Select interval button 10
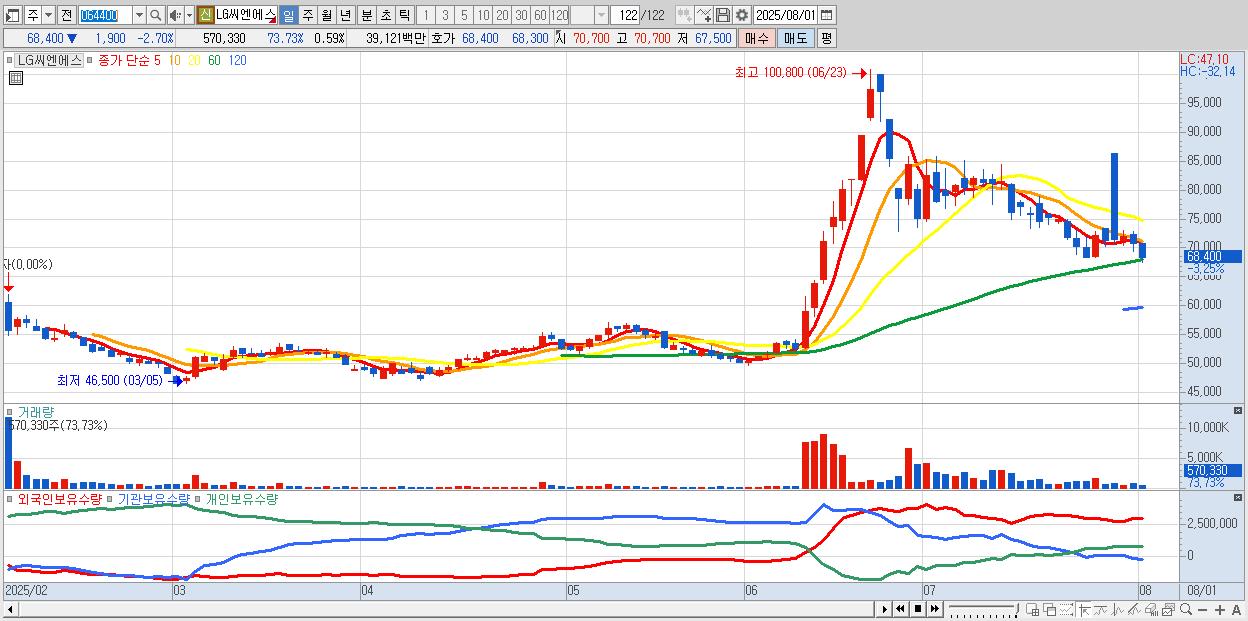 coord(483,15)
